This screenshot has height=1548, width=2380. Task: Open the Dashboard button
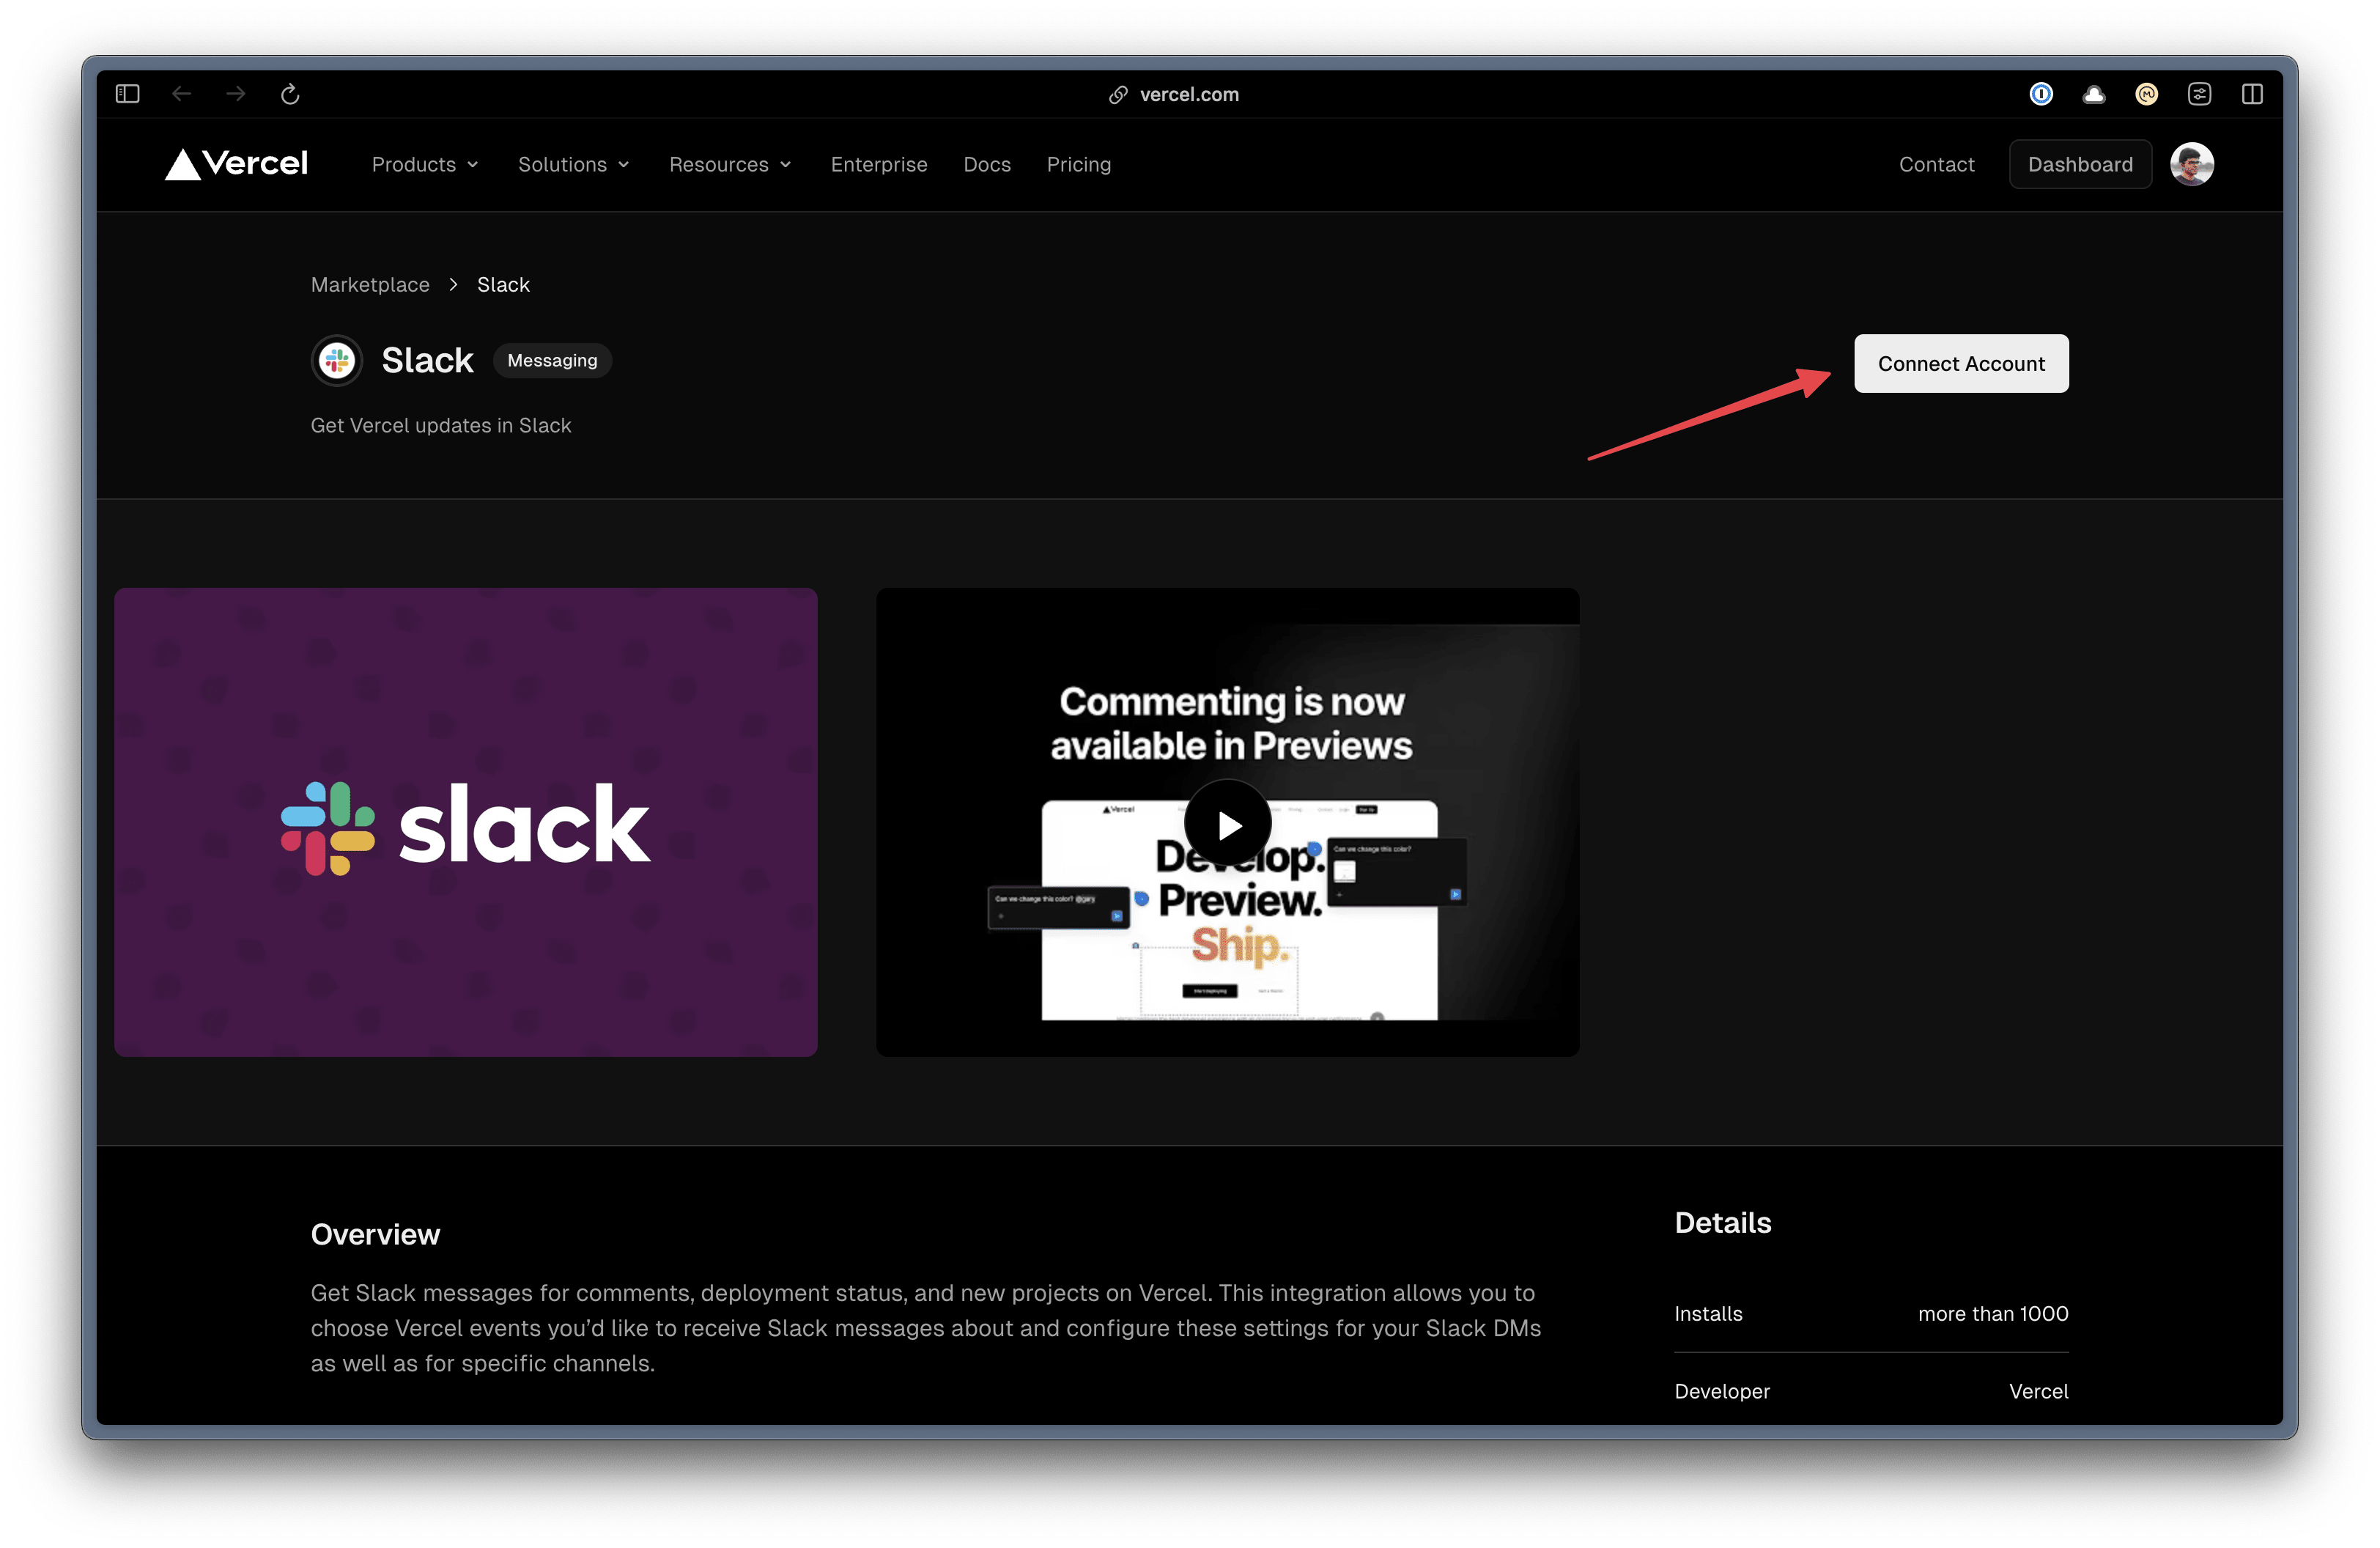click(2079, 164)
